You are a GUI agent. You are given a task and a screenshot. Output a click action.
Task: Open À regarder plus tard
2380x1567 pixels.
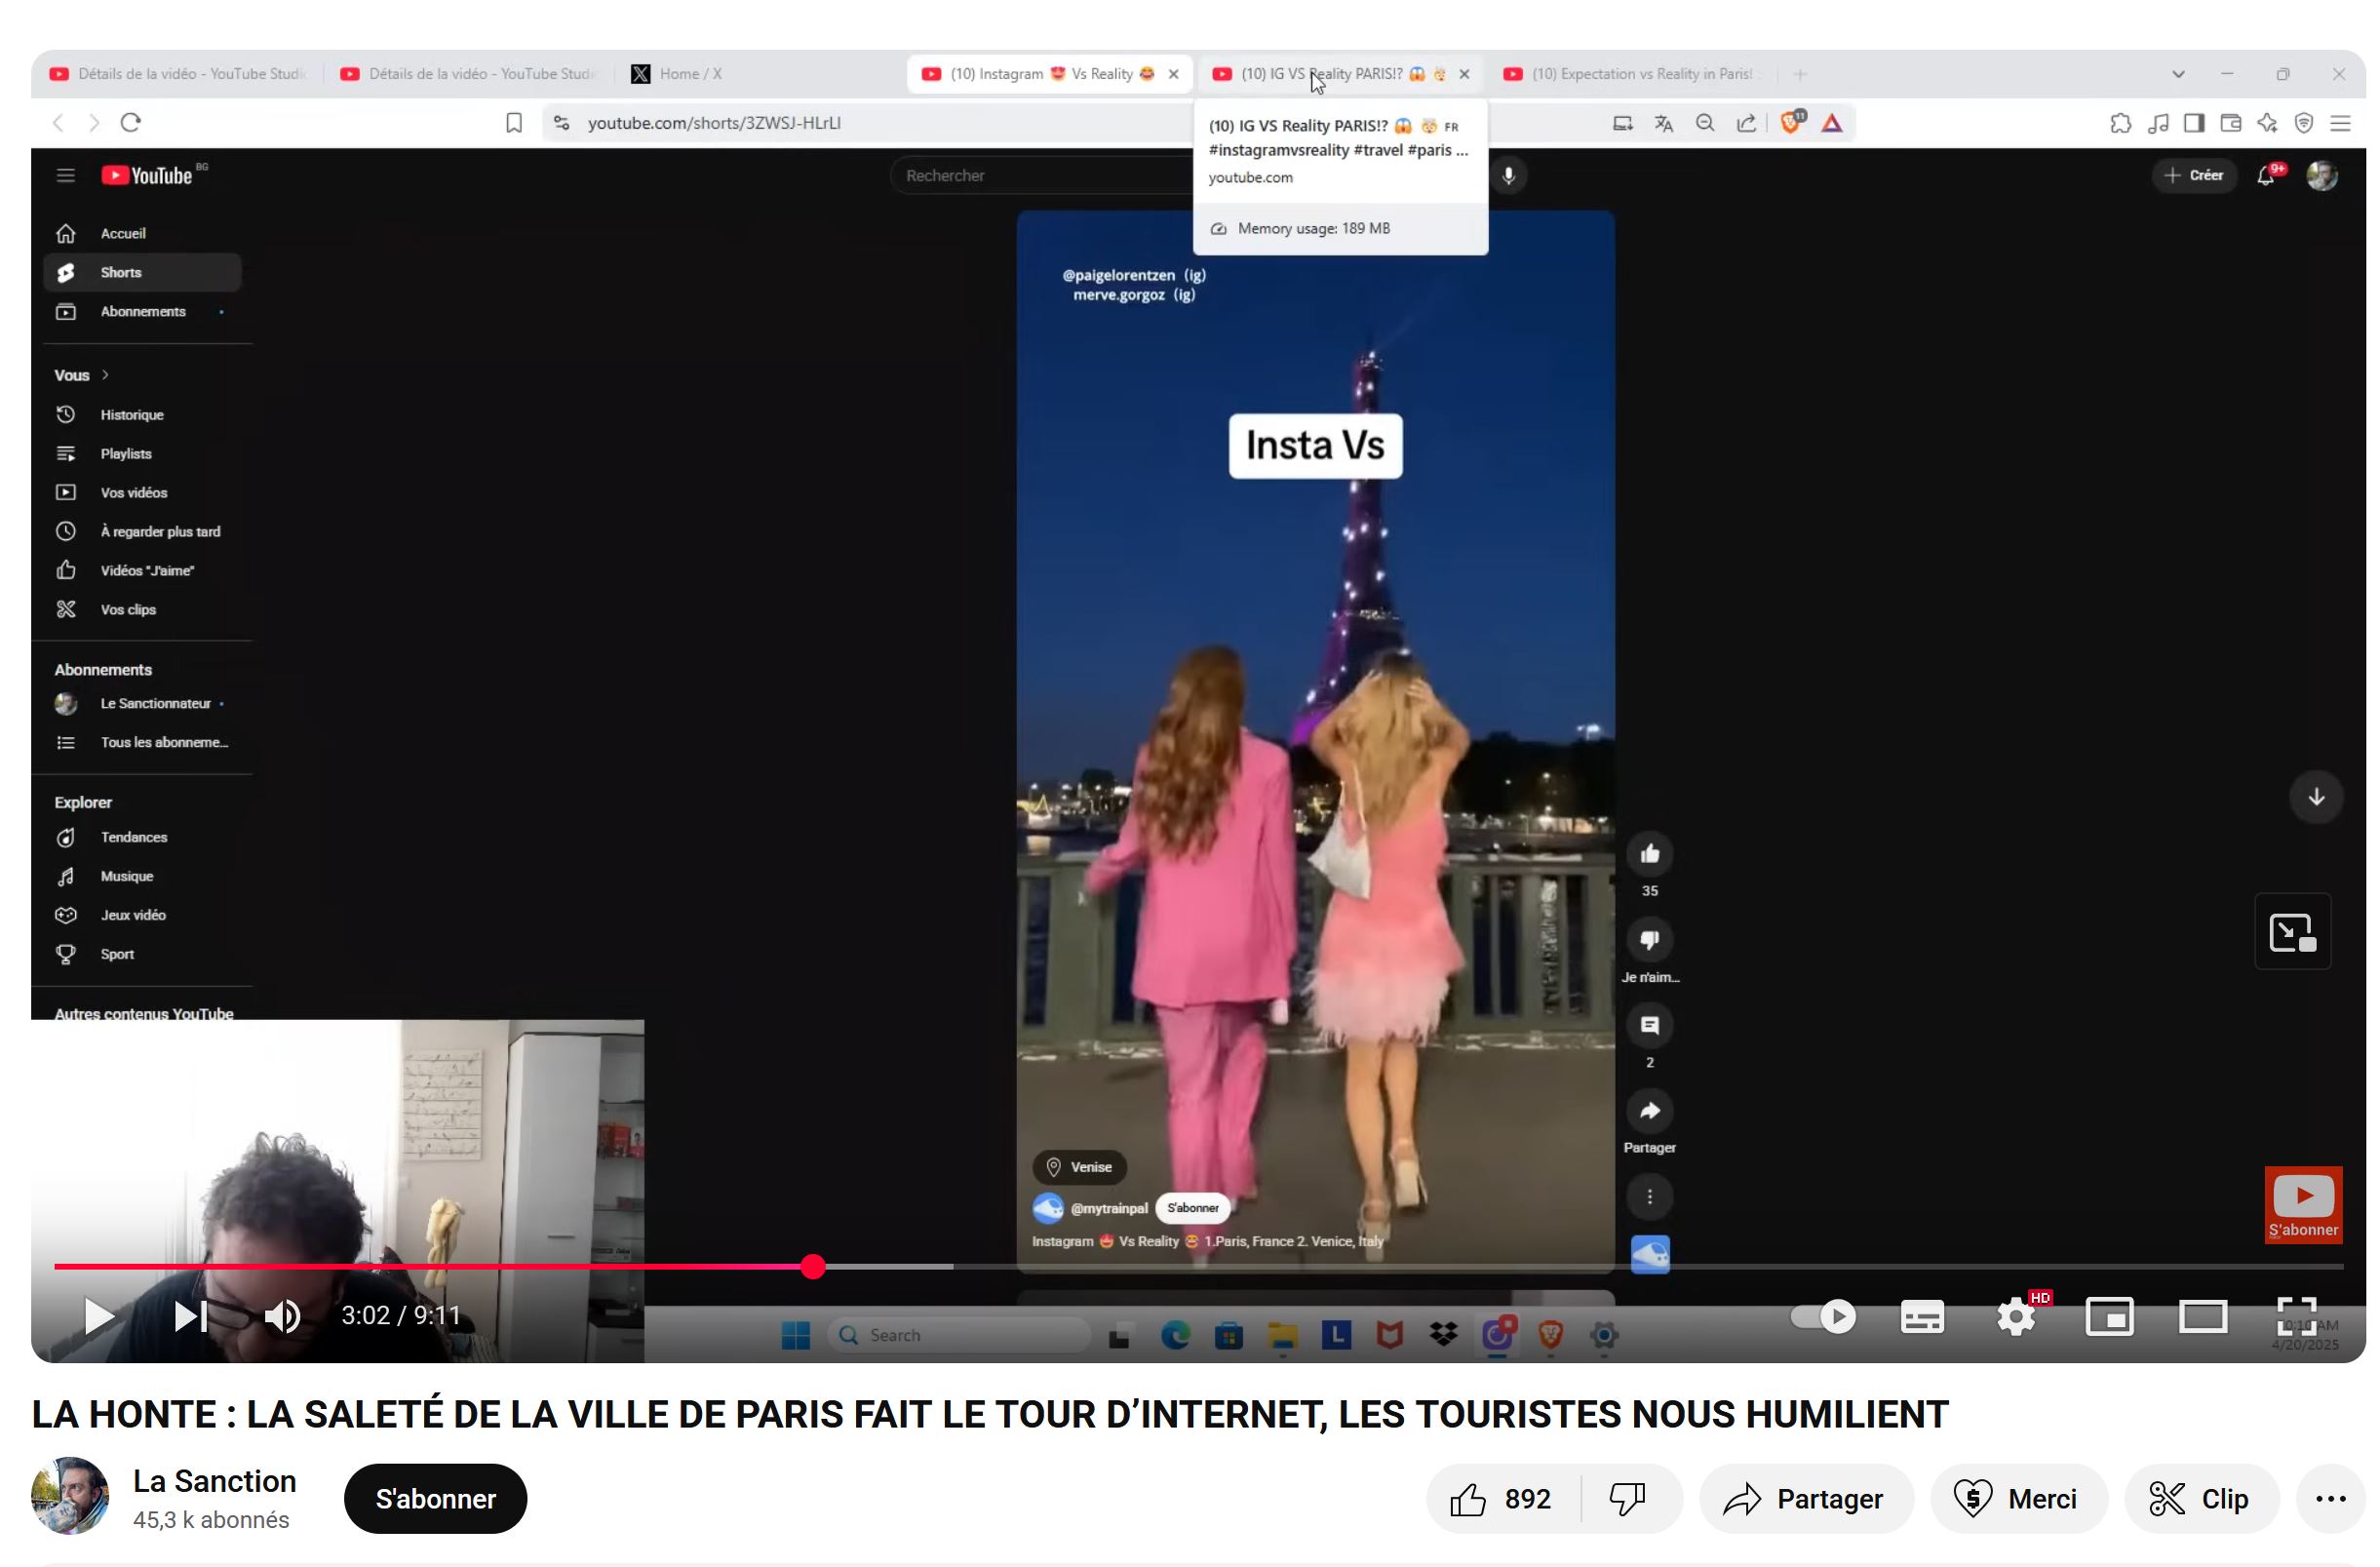click(x=143, y=531)
